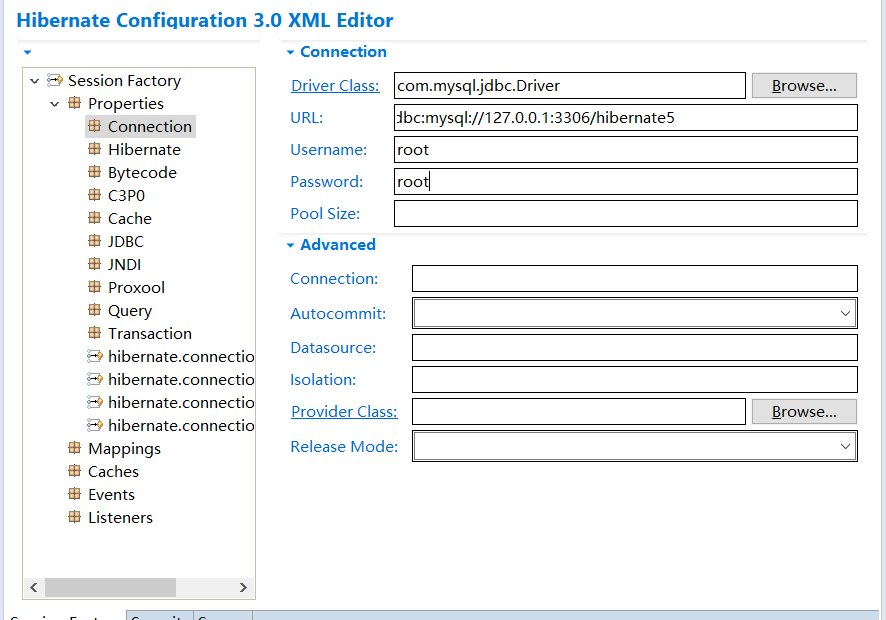Click Browse next to Provider Class
This screenshot has height=620, width=886.
804,411
